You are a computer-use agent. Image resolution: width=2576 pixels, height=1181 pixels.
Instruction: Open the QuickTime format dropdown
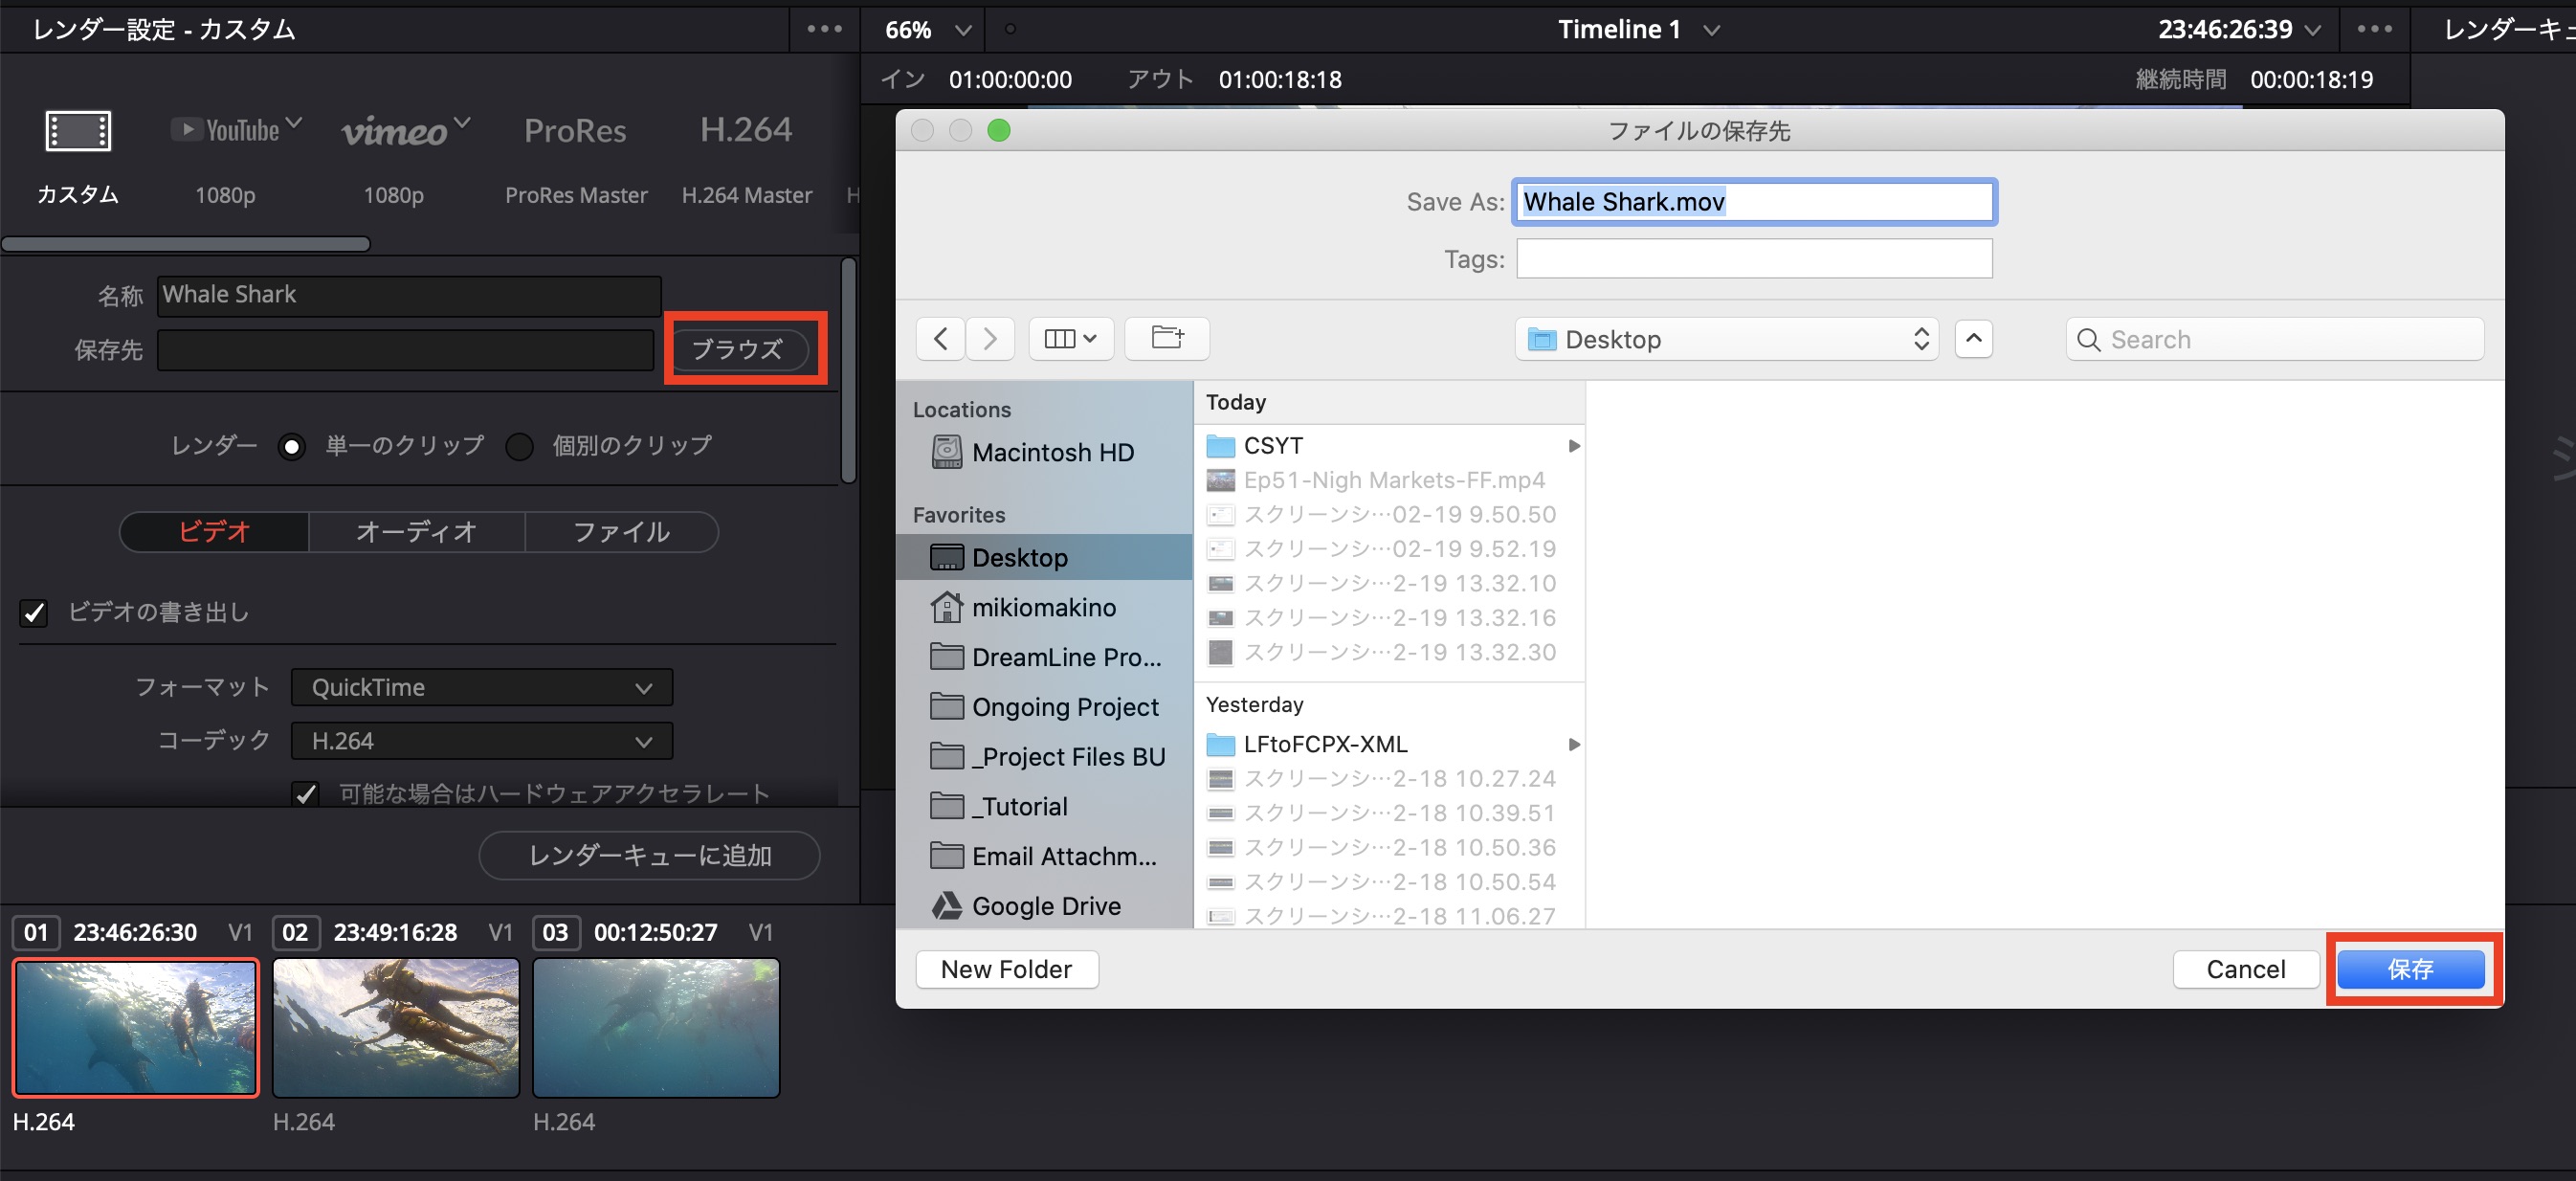point(481,687)
